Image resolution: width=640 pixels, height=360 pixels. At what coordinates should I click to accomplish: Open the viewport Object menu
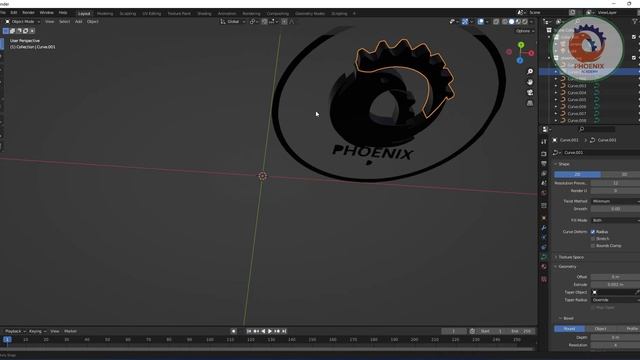(x=93, y=22)
